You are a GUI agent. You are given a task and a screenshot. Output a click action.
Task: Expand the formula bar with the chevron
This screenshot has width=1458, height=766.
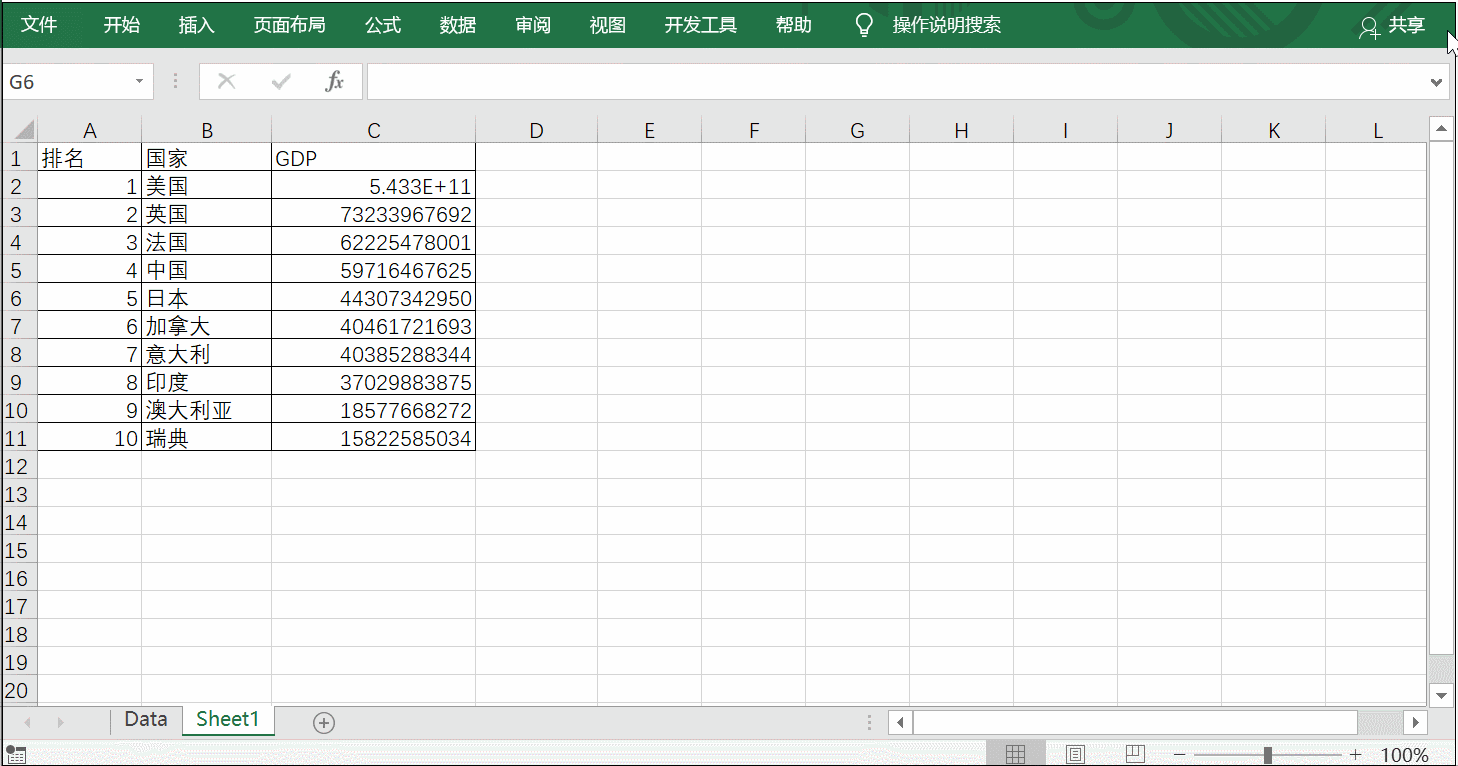1437,81
